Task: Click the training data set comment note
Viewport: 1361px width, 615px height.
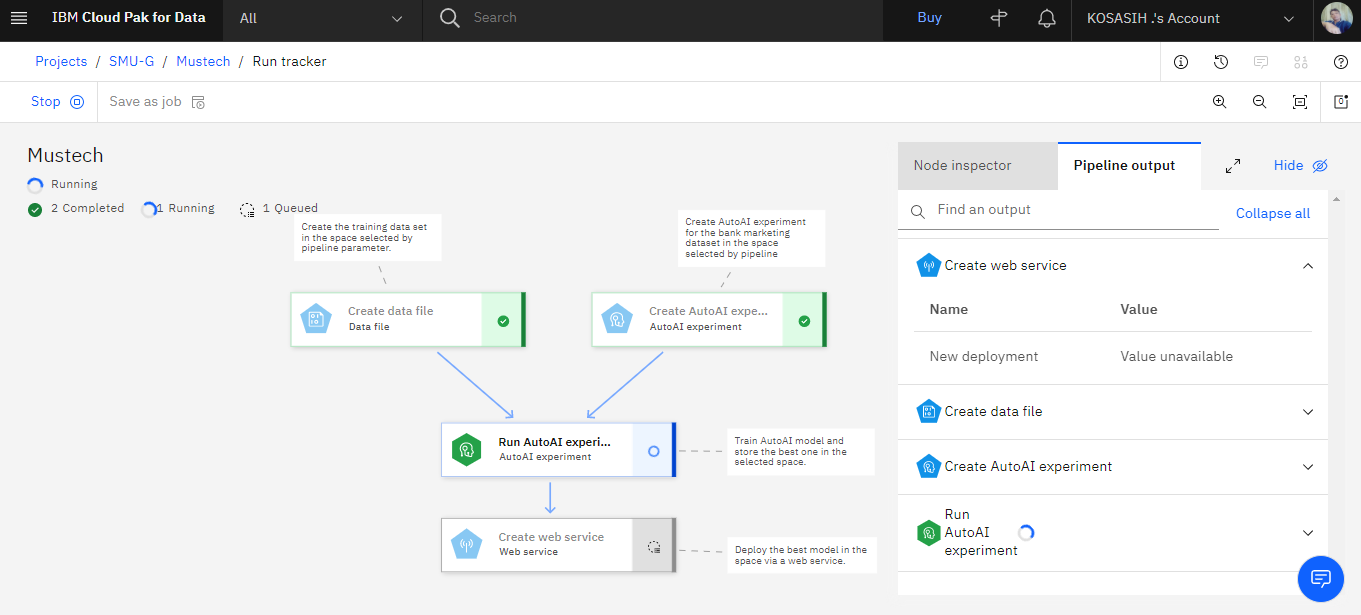Action: [367, 237]
